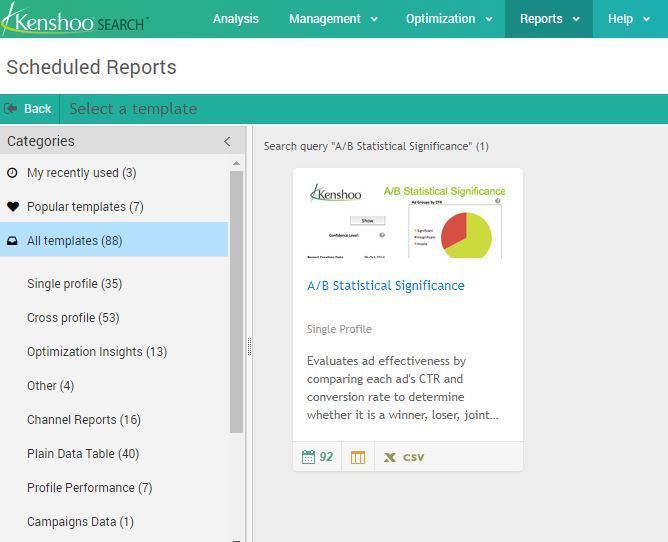Screen dimensions: 668x542
Task: Open the Help menu
Action: 620,19
